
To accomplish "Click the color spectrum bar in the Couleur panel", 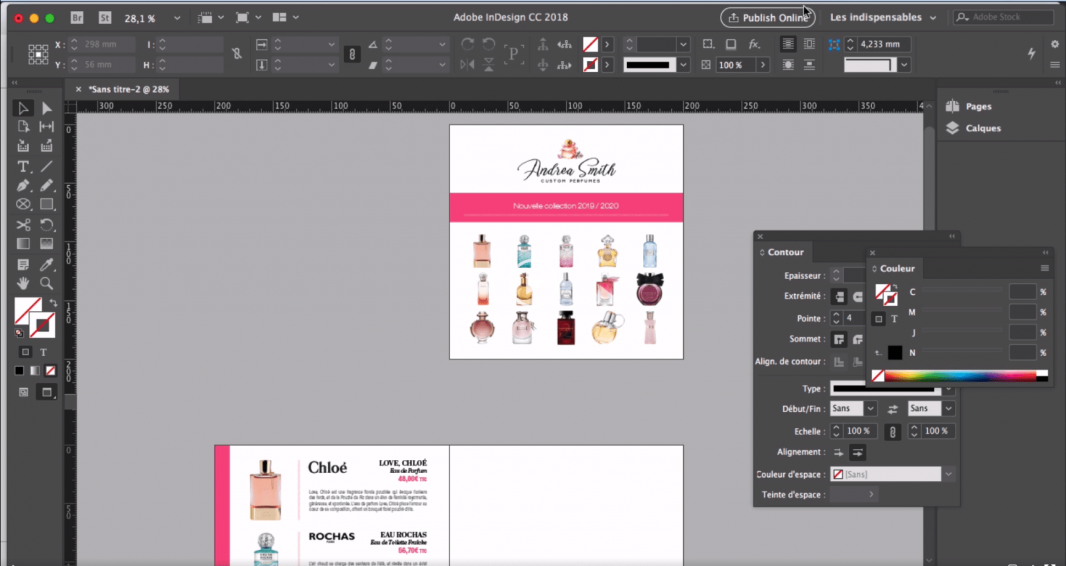I will [960, 376].
